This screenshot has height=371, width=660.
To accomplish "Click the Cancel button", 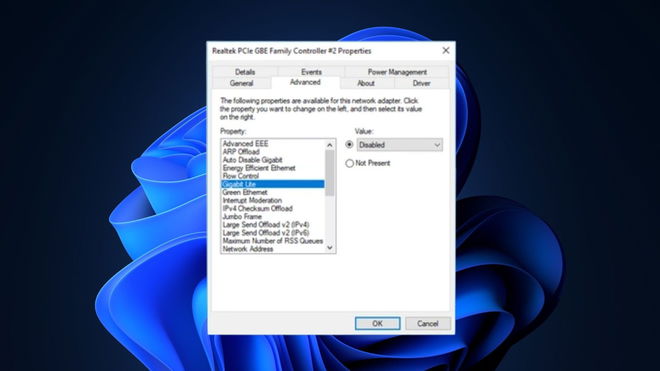I will click(428, 323).
